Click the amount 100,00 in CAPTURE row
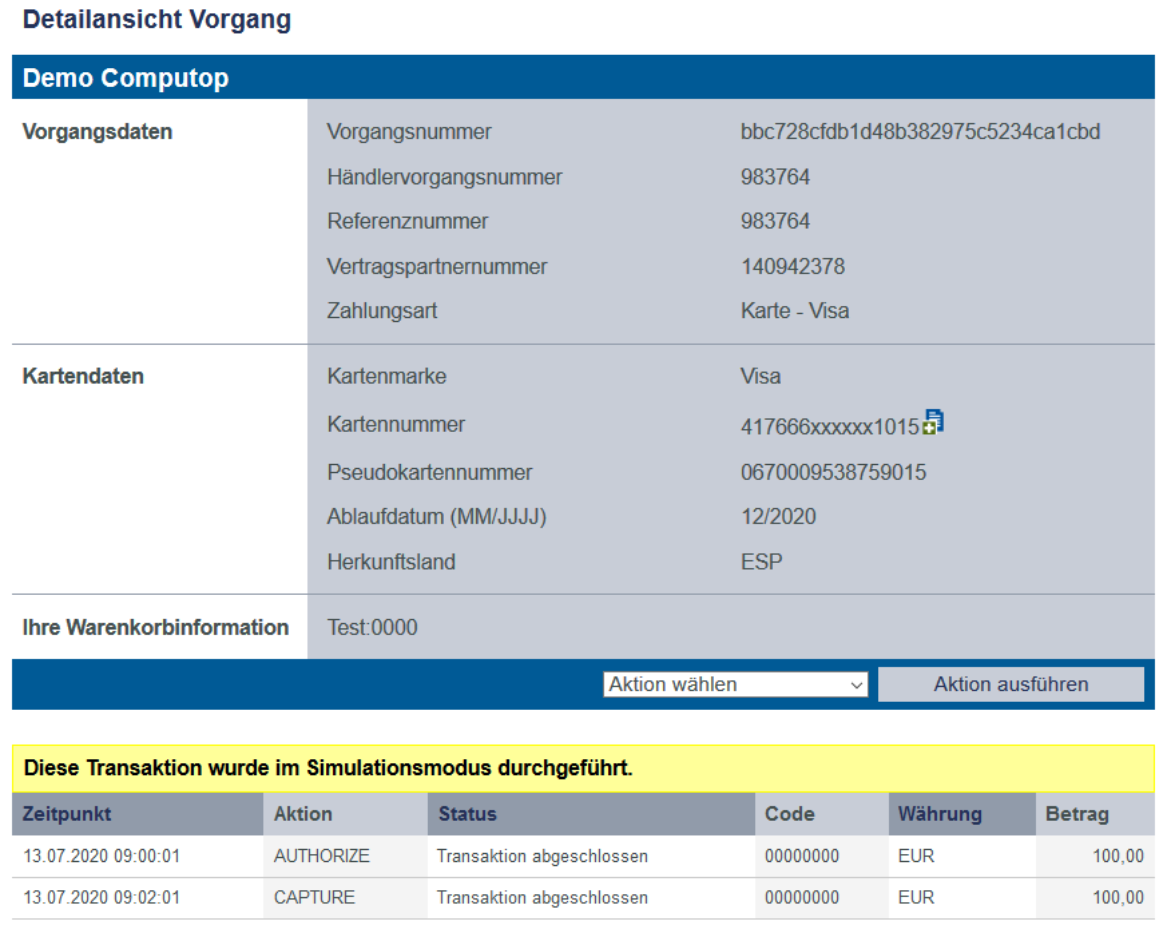Viewport: 1171px width, 925px height. [x=1118, y=897]
